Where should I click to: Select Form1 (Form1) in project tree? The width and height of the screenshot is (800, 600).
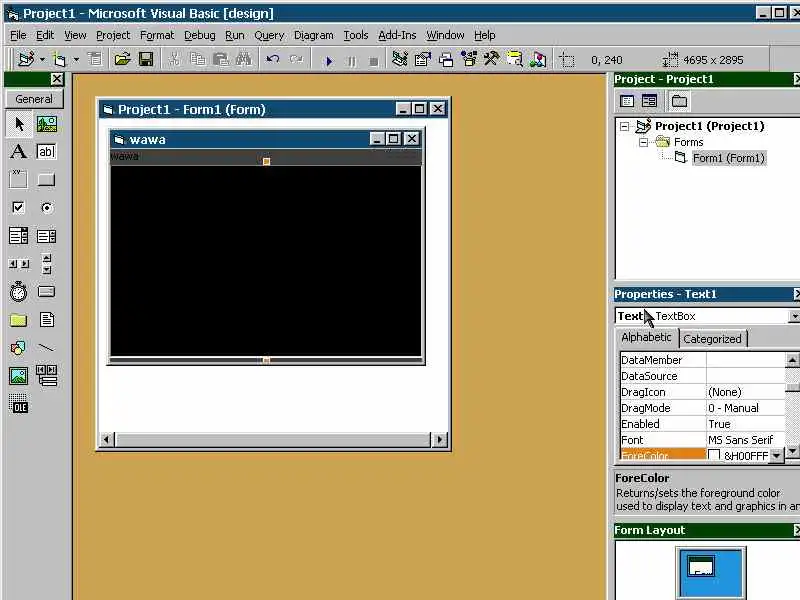pyautogui.click(x=729, y=158)
